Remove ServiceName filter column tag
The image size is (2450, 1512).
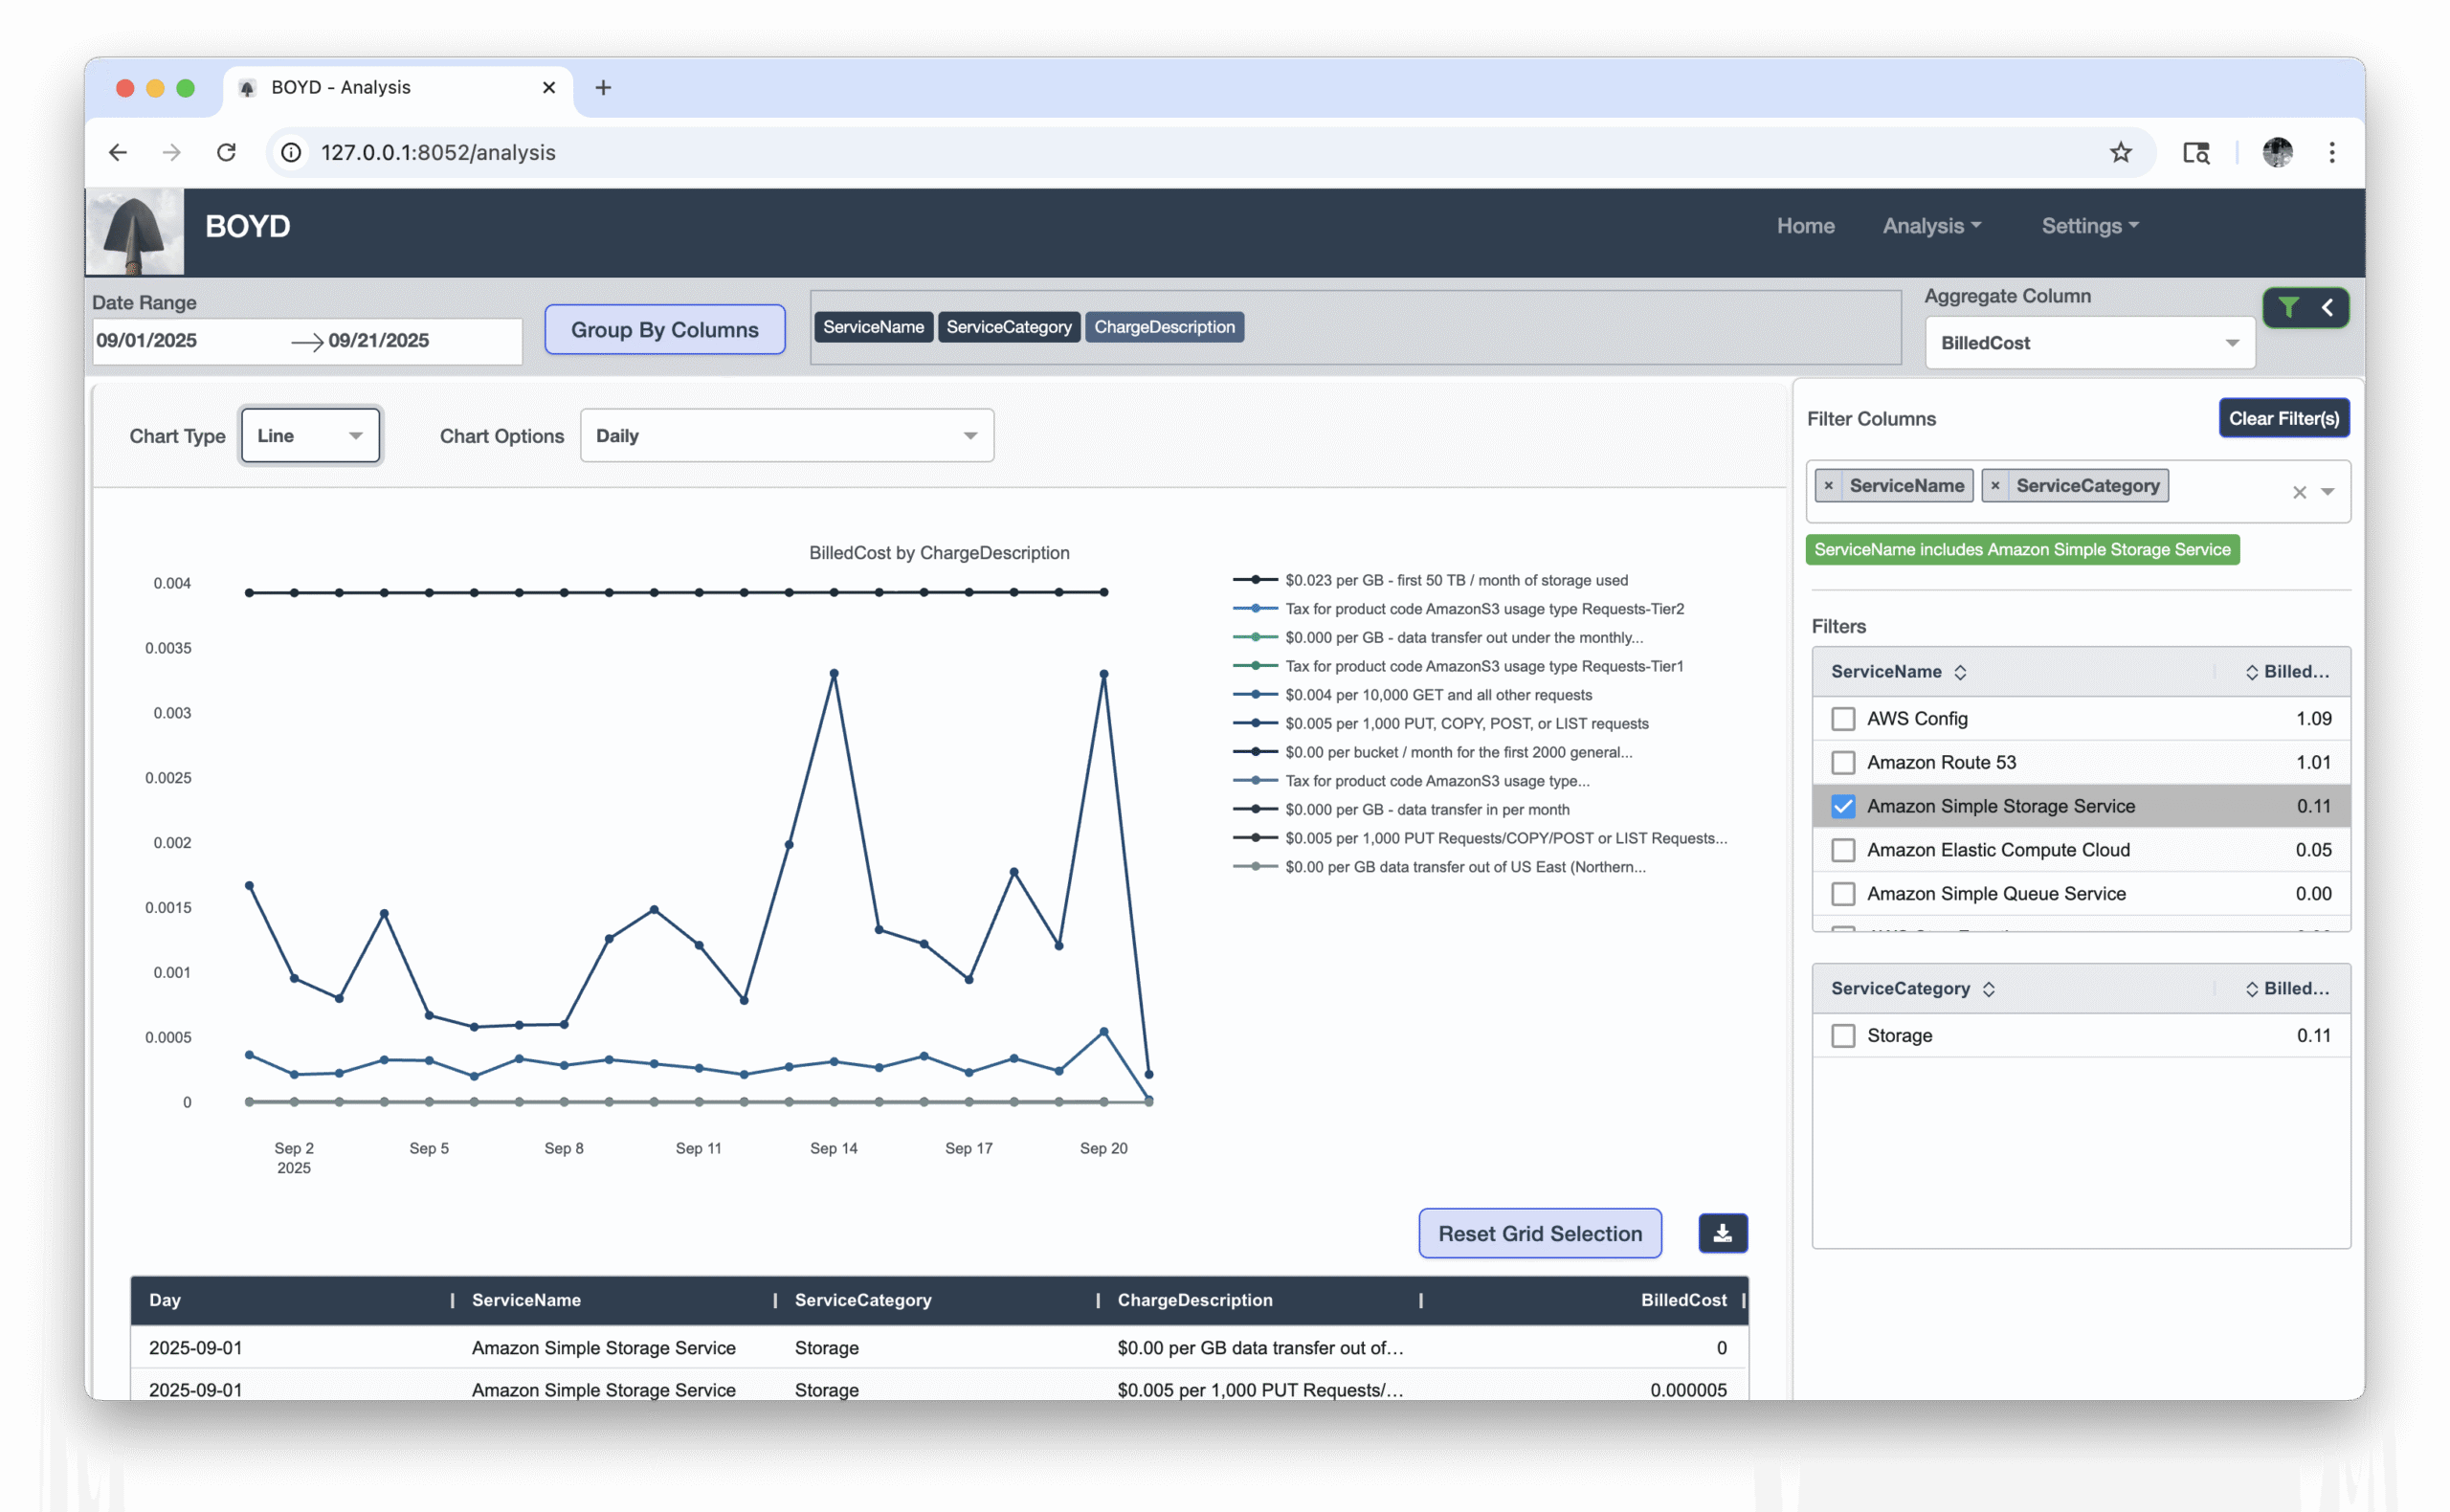pos(1828,486)
